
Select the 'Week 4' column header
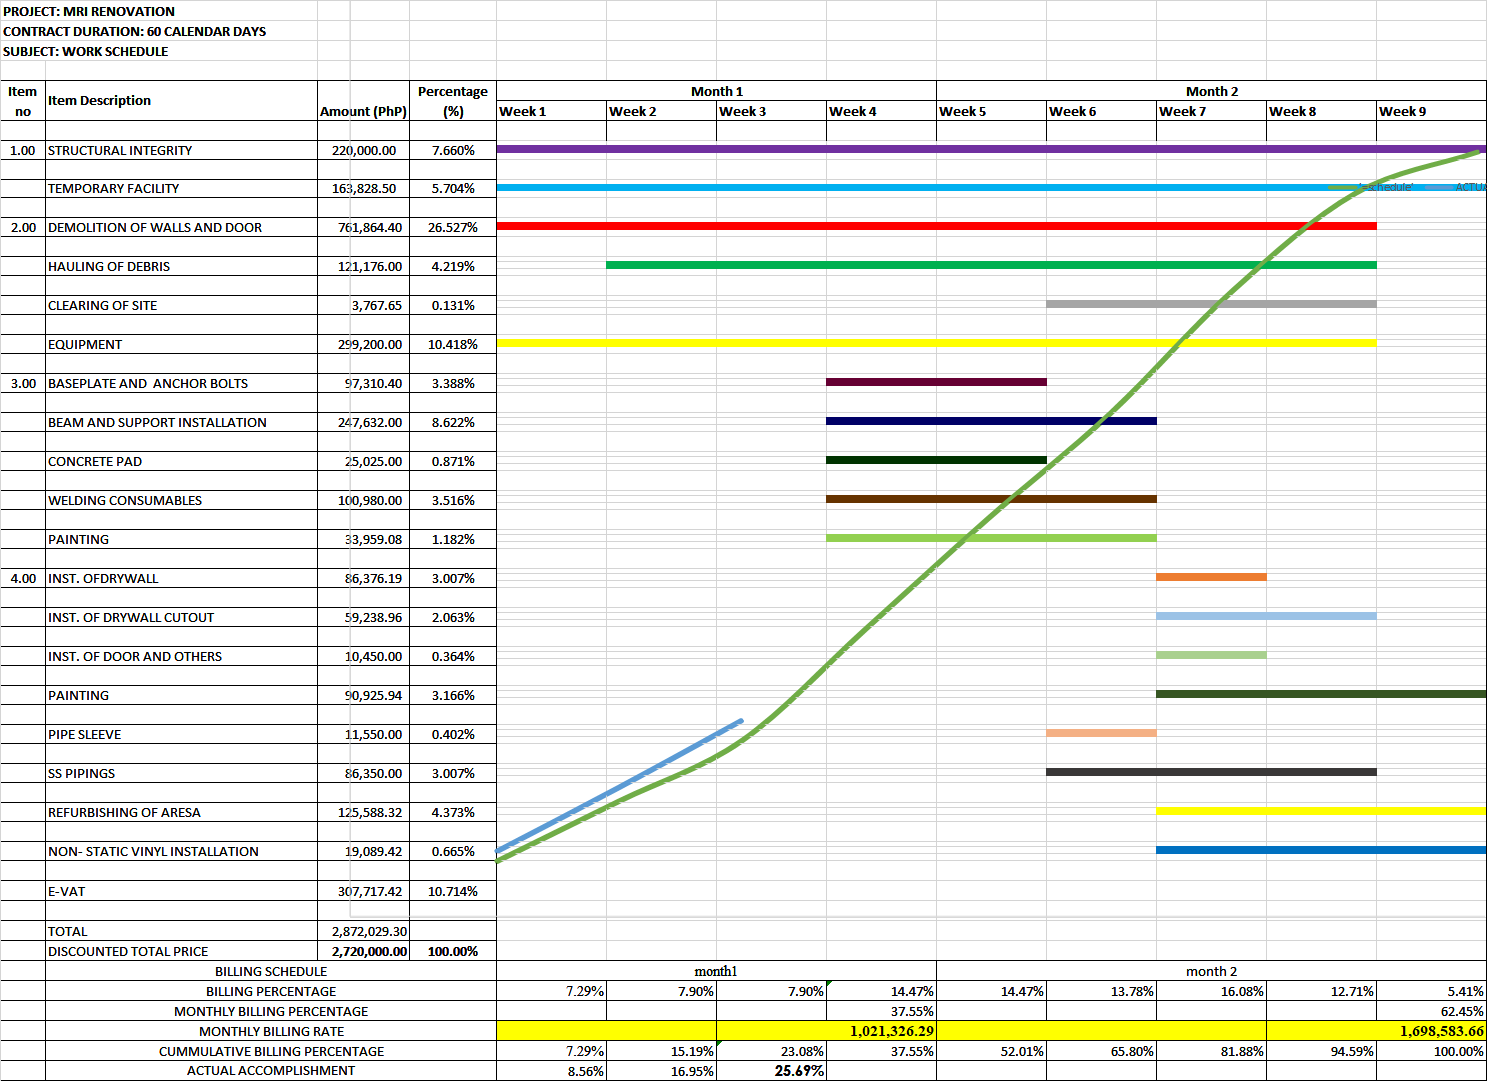pyautogui.click(x=882, y=111)
